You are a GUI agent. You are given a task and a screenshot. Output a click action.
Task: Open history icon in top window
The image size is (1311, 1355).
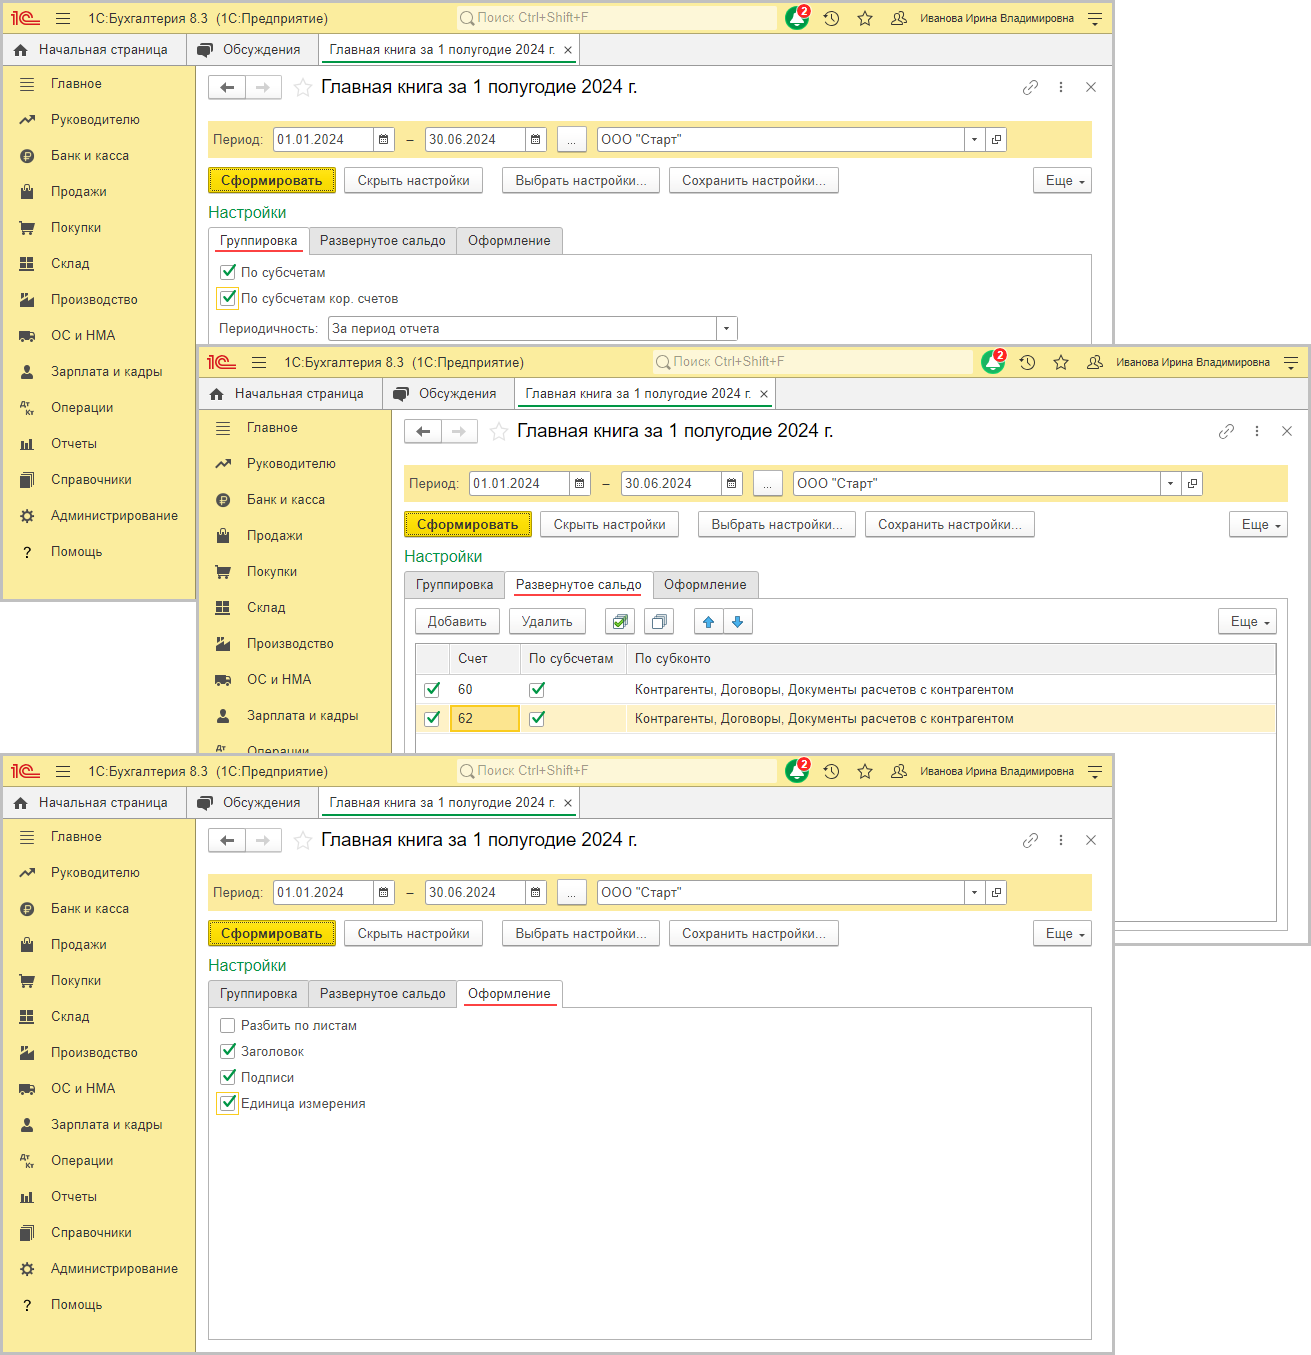tap(831, 18)
